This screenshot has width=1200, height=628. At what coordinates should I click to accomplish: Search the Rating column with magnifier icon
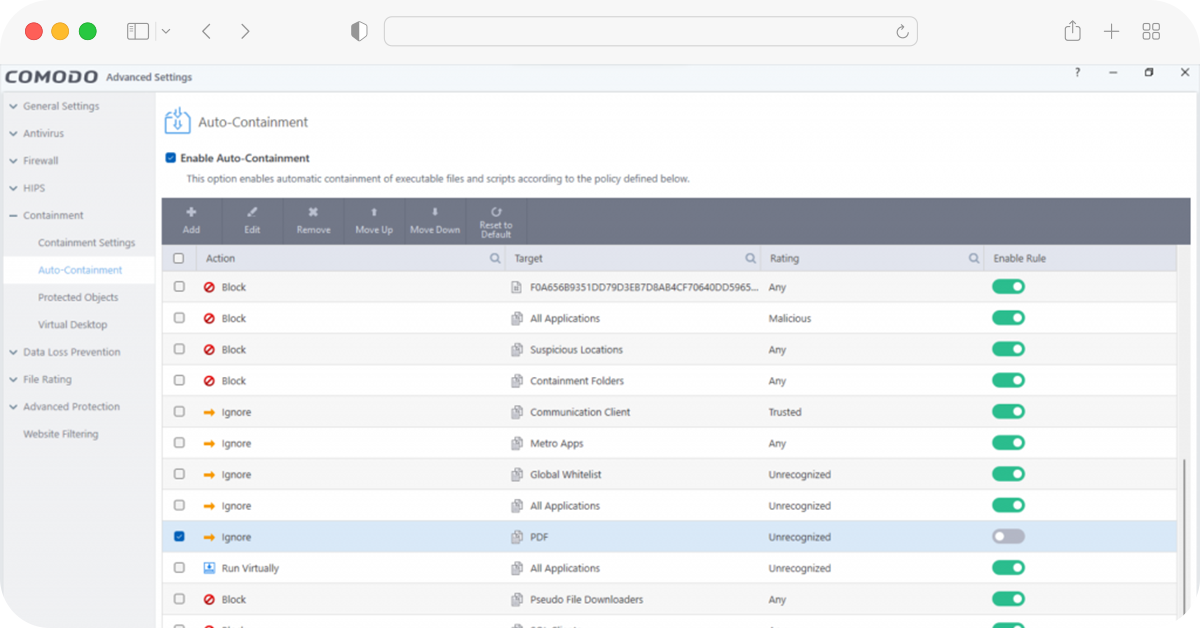[974, 258]
